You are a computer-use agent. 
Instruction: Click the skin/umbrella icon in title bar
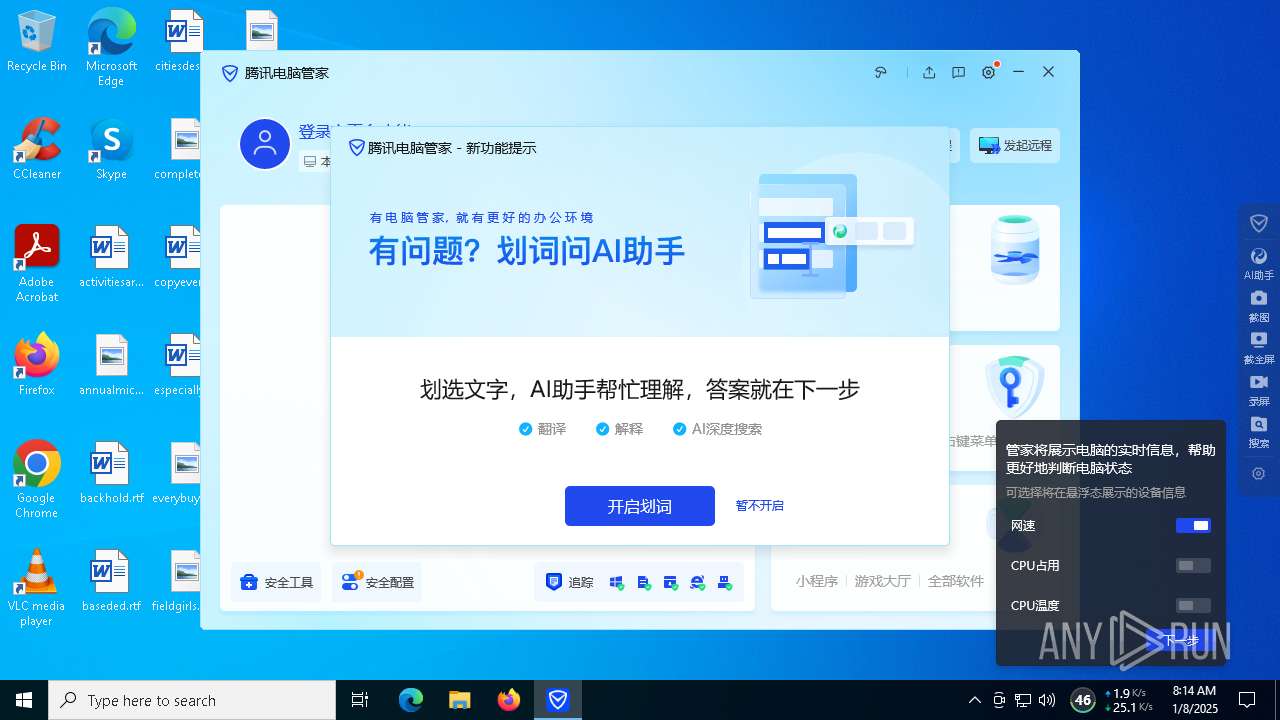tap(881, 72)
